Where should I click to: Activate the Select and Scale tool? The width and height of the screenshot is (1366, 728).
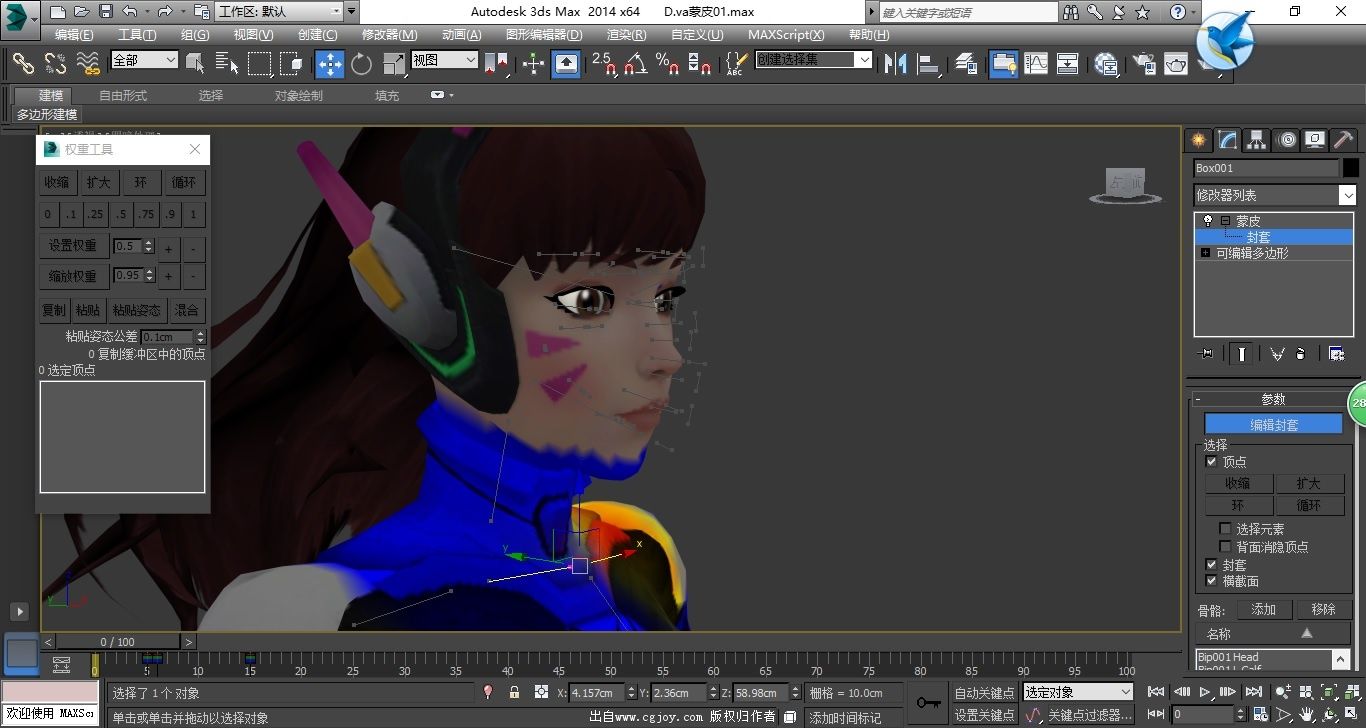point(393,64)
